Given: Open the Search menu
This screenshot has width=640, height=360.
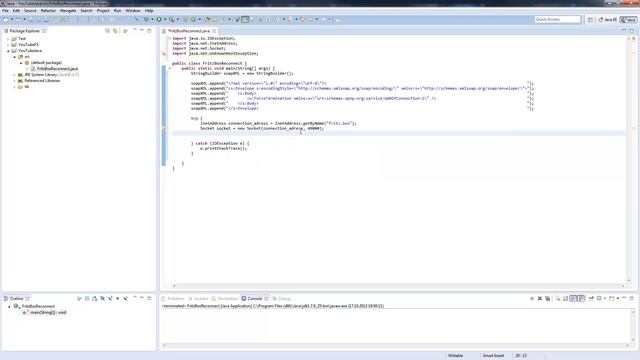Looking at the screenshot, I should point(87,11).
